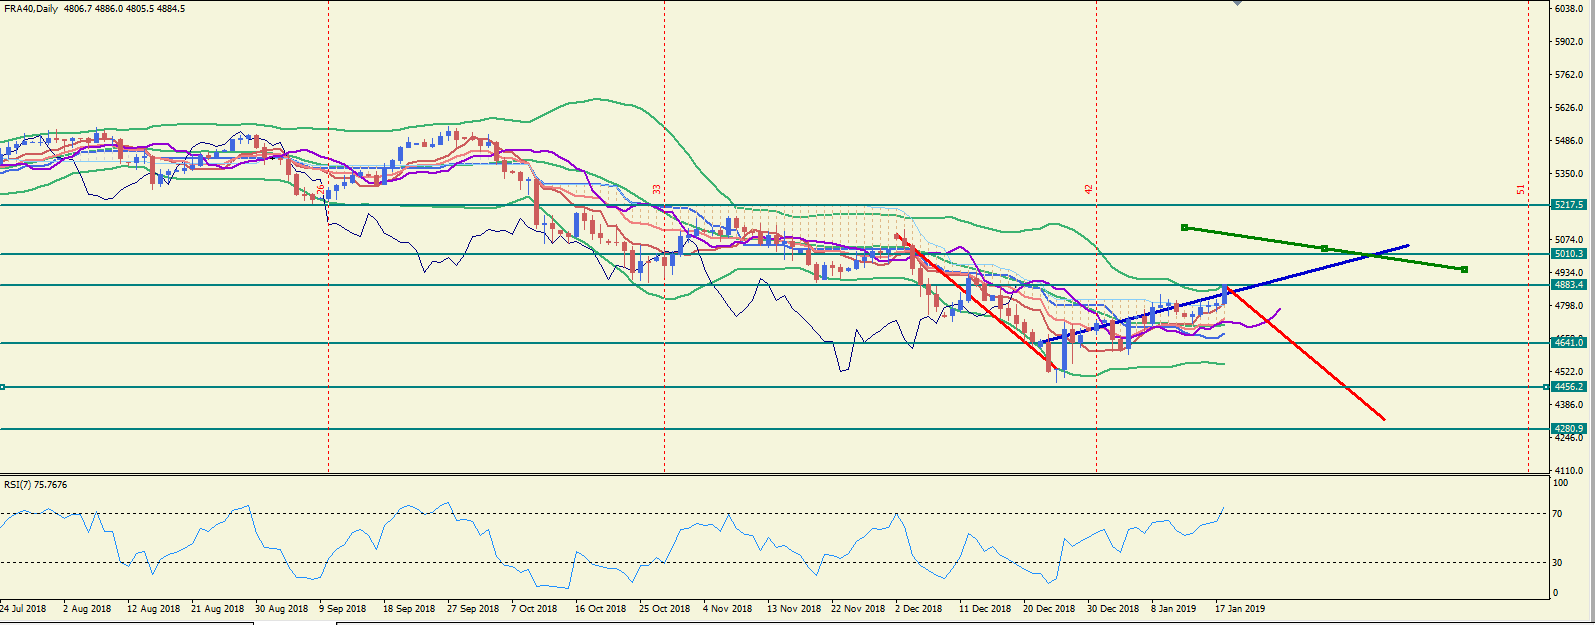Click the 5217.5 horizontal level price tag
Screen dimensions: 1595x625
pyautogui.click(x=1568, y=204)
